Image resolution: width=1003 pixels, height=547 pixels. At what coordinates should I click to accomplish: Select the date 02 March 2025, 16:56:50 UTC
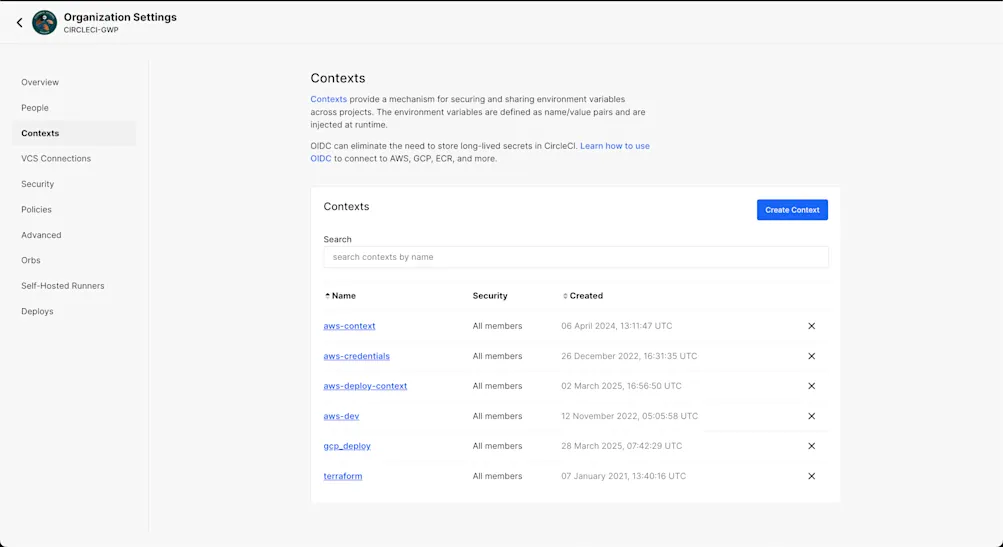621,386
